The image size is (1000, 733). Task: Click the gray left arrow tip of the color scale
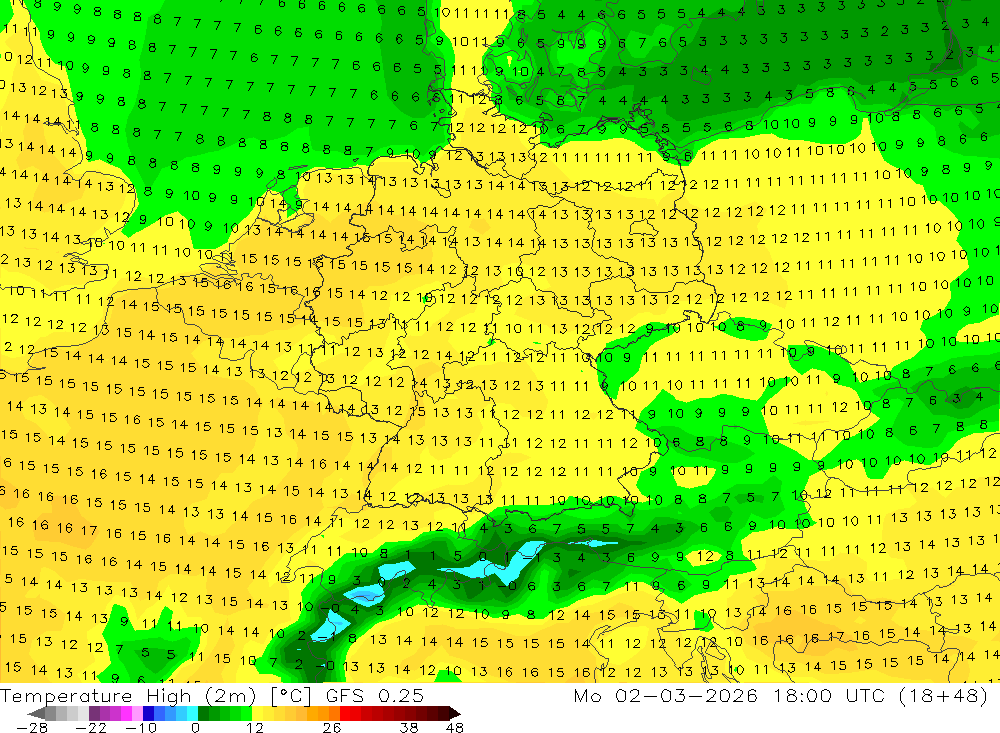pyautogui.click(x=37, y=713)
